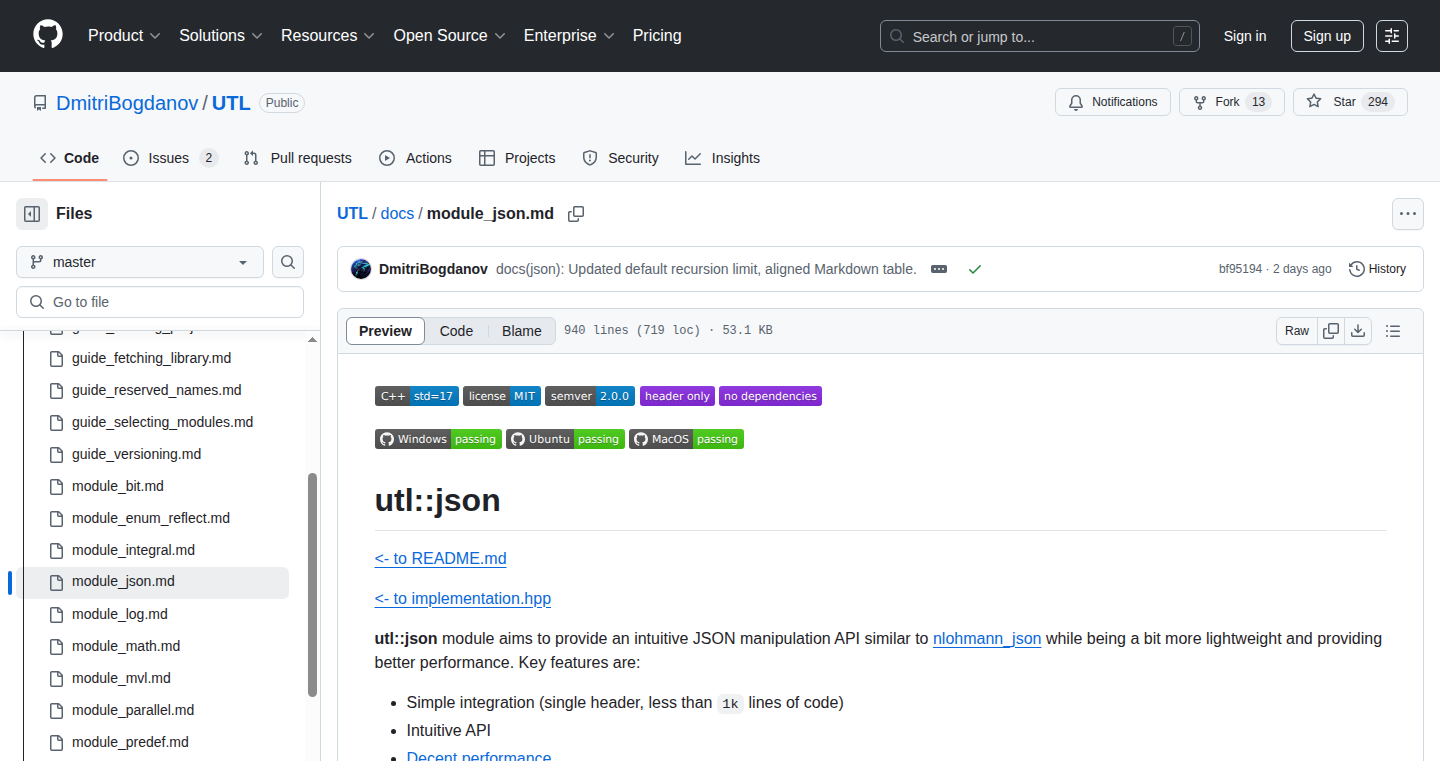Screen dimensions: 1440x761
Task: Open the Security tab
Action: click(620, 158)
